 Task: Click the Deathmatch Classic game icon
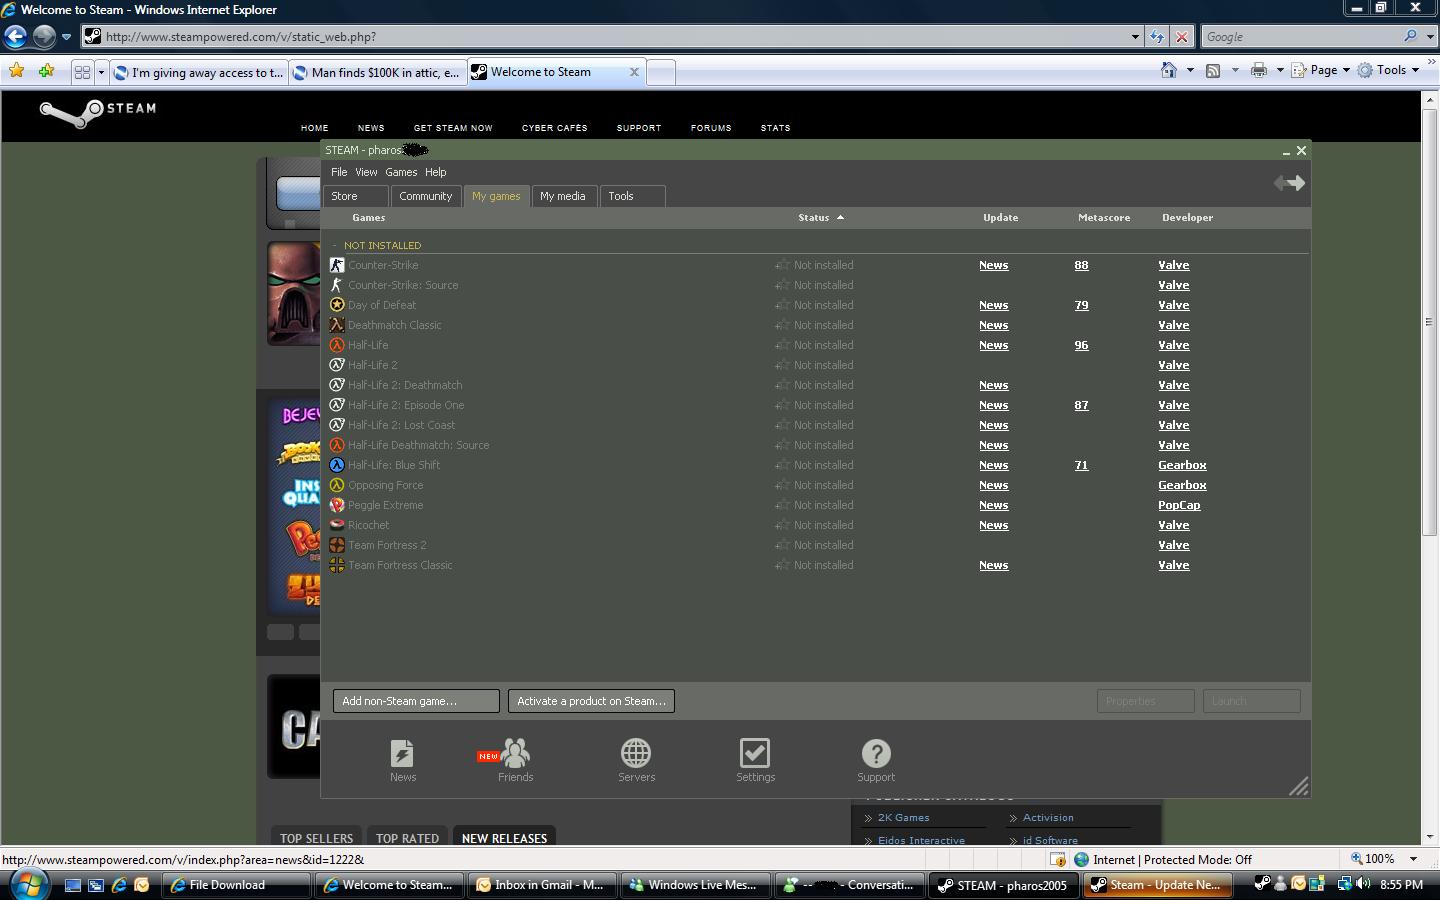click(x=337, y=325)
